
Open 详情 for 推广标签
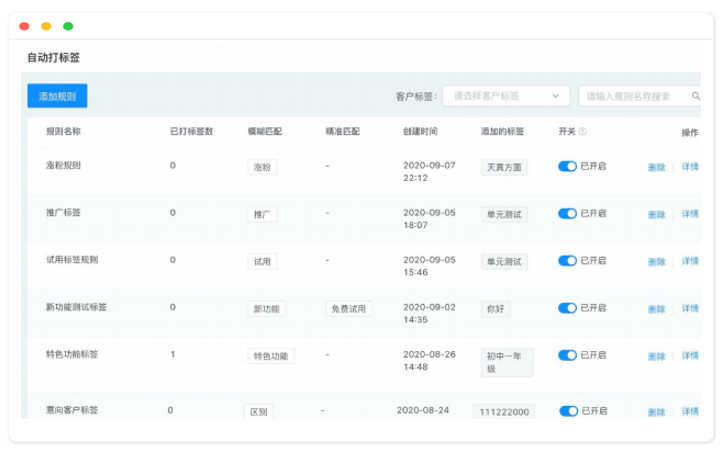pyautogui.click(x=690, y=214)
